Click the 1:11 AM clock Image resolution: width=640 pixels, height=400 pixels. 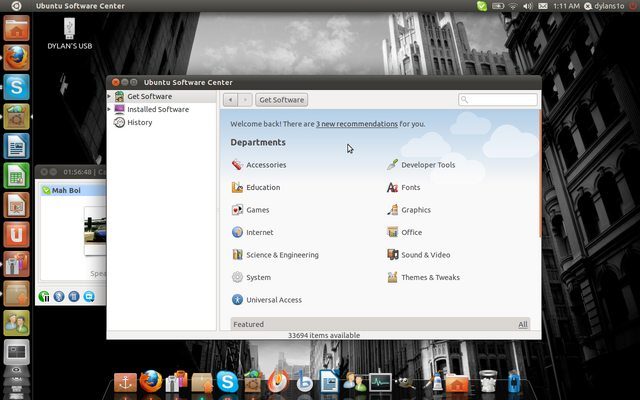pos(566,6)
